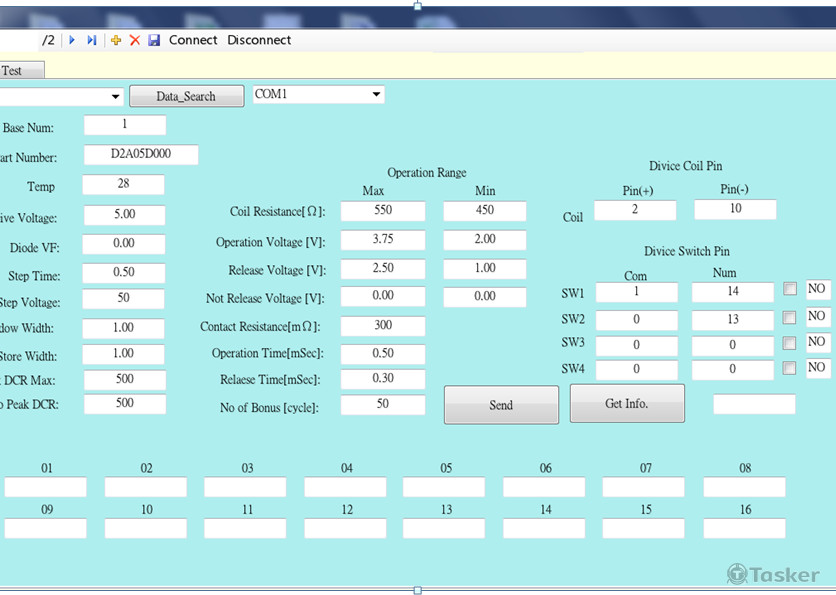Click the Part Number field D2A05D000

click(141, 155)
